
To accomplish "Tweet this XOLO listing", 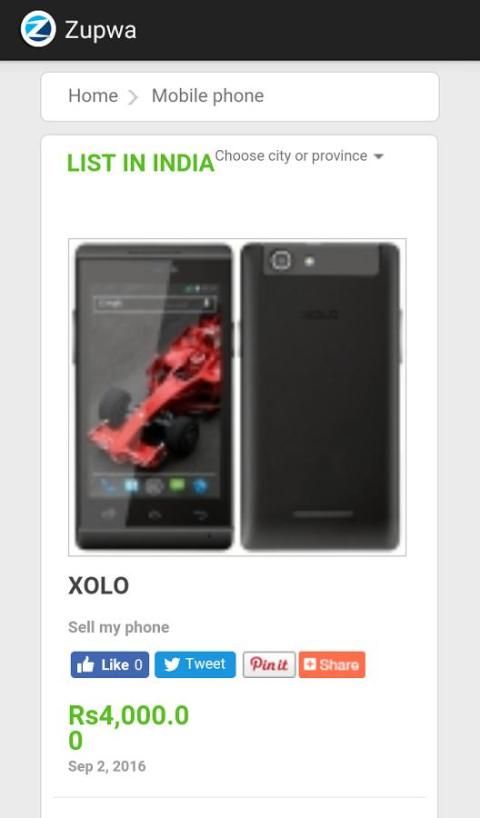I will click(195, 665).
